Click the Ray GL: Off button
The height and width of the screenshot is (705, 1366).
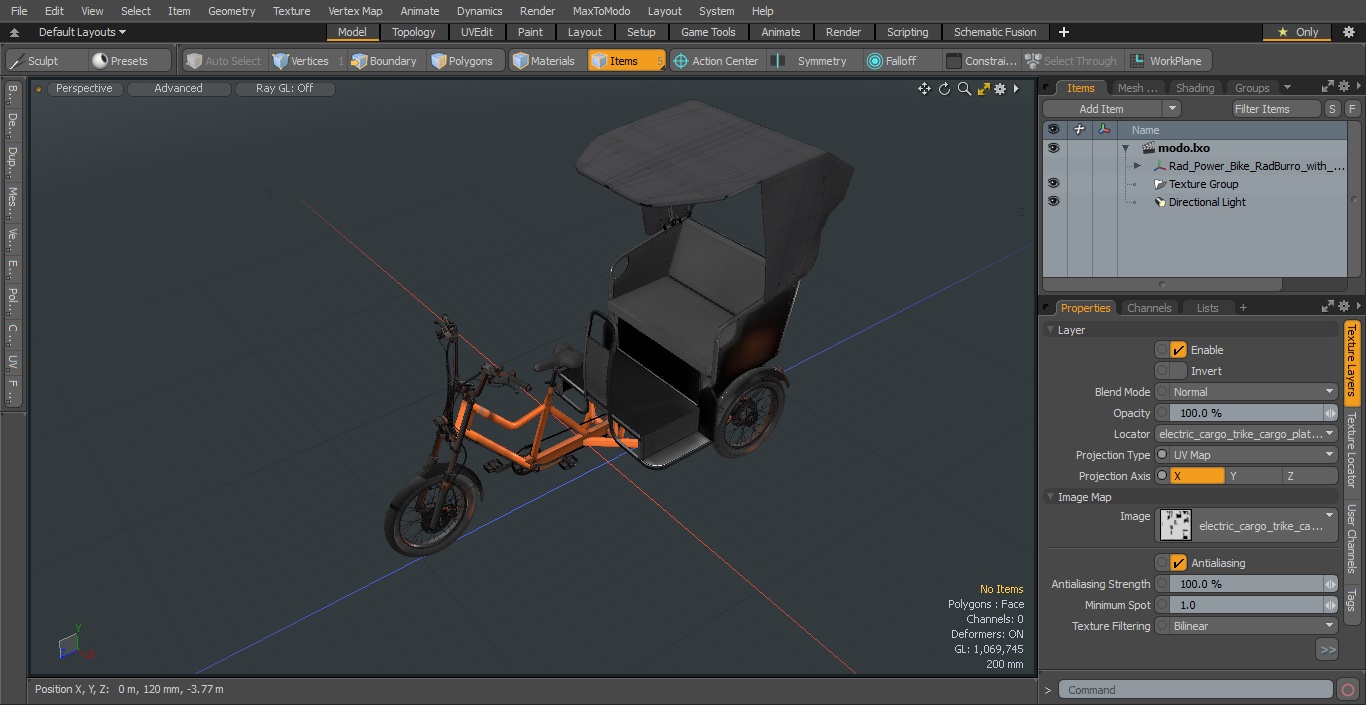(284, 89)
